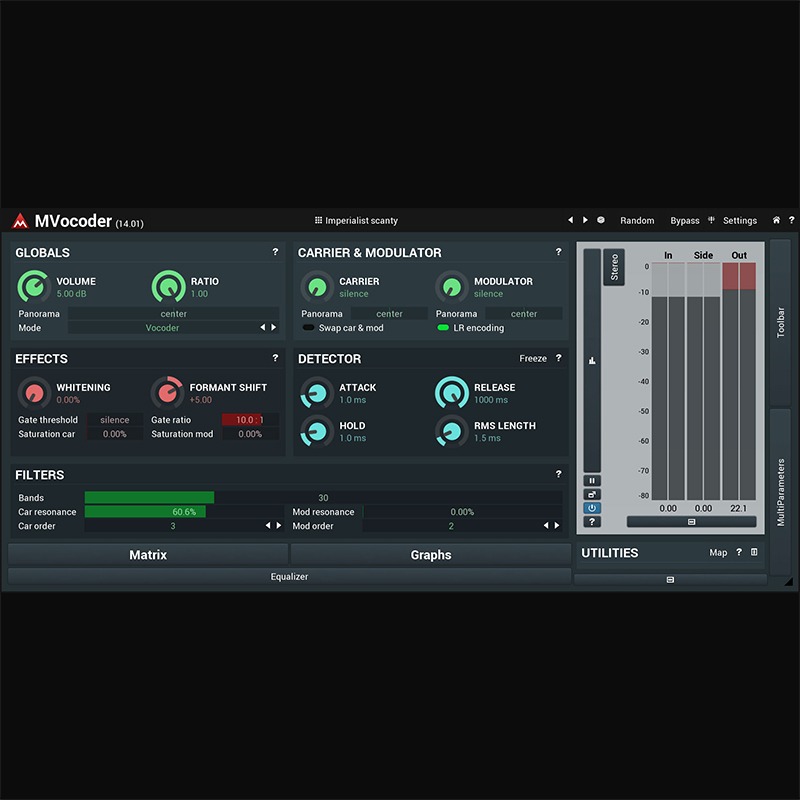800x800 pixels.
Task: Open the Matrix tab
Action: (x=148, y=555)
